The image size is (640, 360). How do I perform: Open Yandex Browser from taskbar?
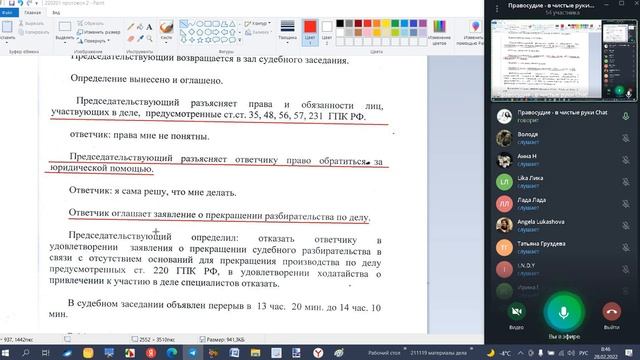[318, 353]
